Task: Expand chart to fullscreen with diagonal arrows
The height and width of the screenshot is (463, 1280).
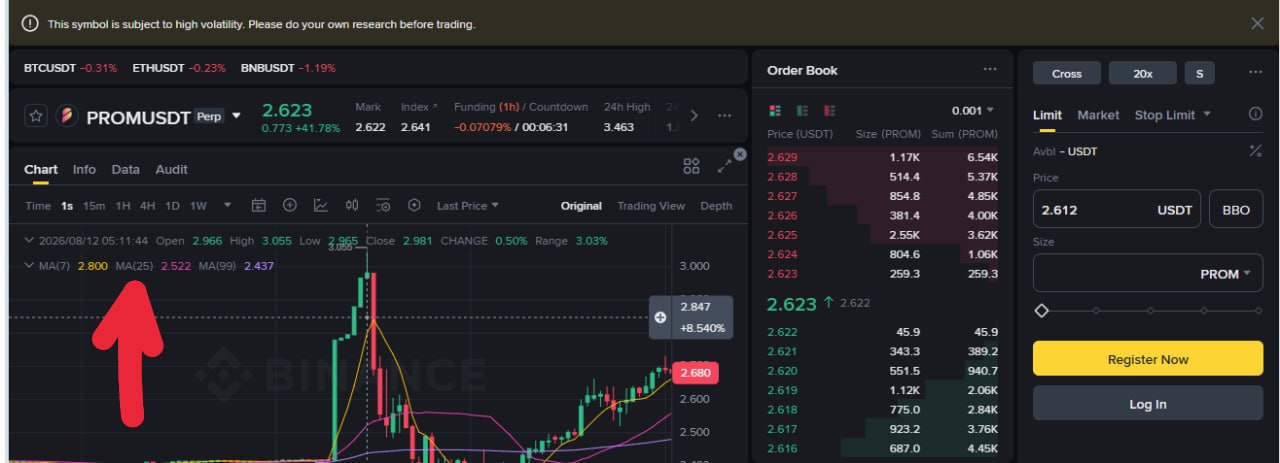Action: 725,166
